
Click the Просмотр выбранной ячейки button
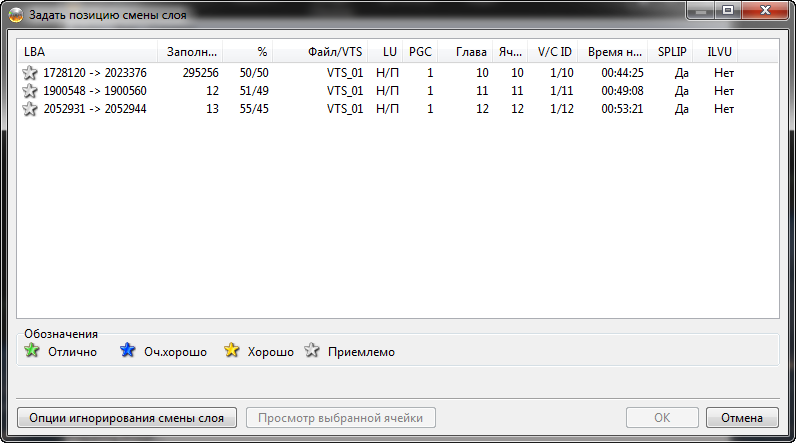coord(341,418)
